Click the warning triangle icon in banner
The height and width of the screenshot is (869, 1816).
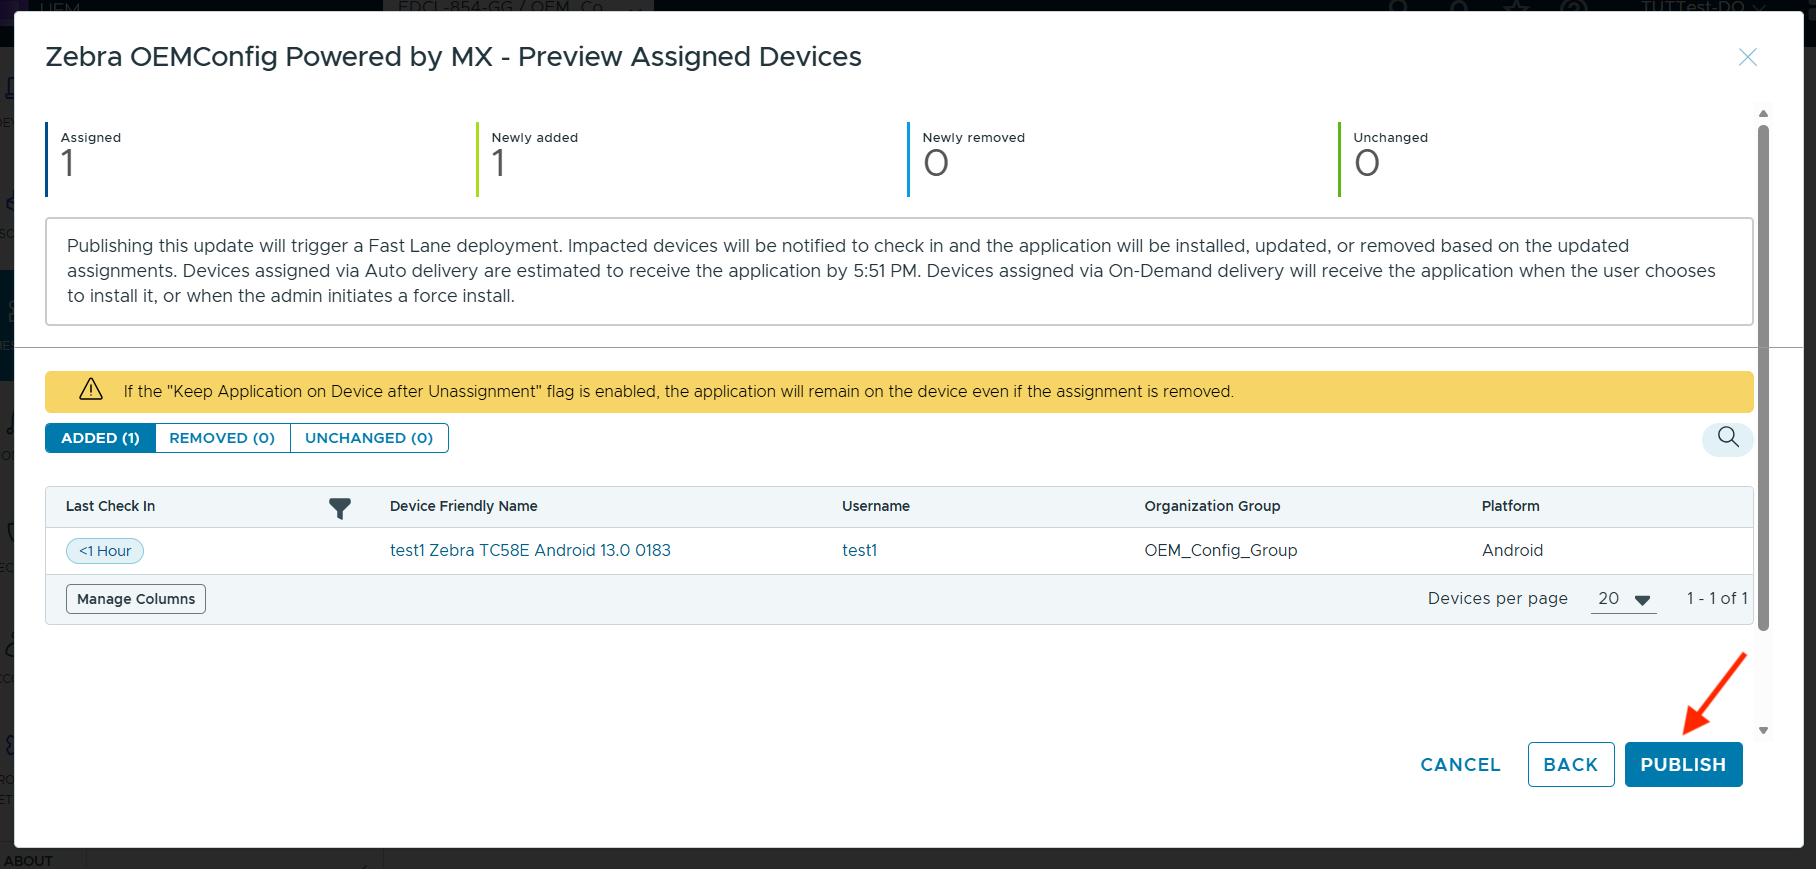[x=91, y=391]
